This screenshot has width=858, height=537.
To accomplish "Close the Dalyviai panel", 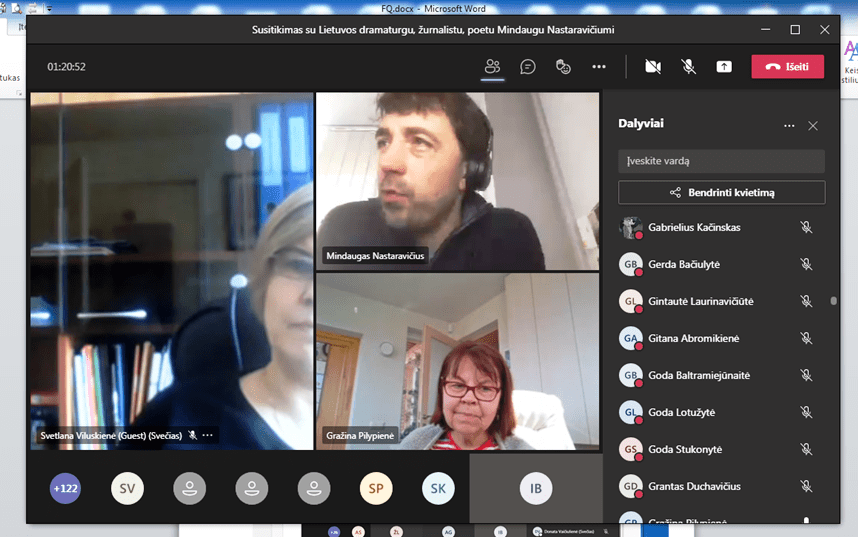I will coord(813,126).
